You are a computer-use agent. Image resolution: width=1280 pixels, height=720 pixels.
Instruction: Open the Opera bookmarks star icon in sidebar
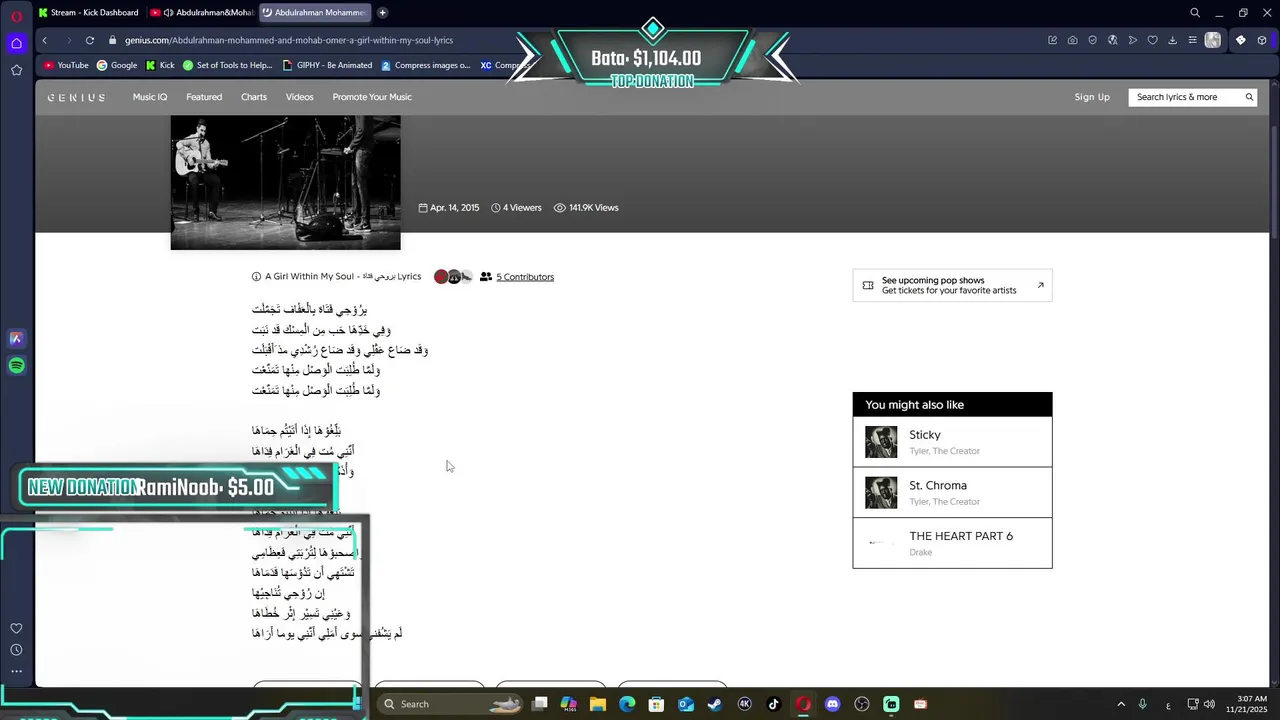[x=16, y=70]
